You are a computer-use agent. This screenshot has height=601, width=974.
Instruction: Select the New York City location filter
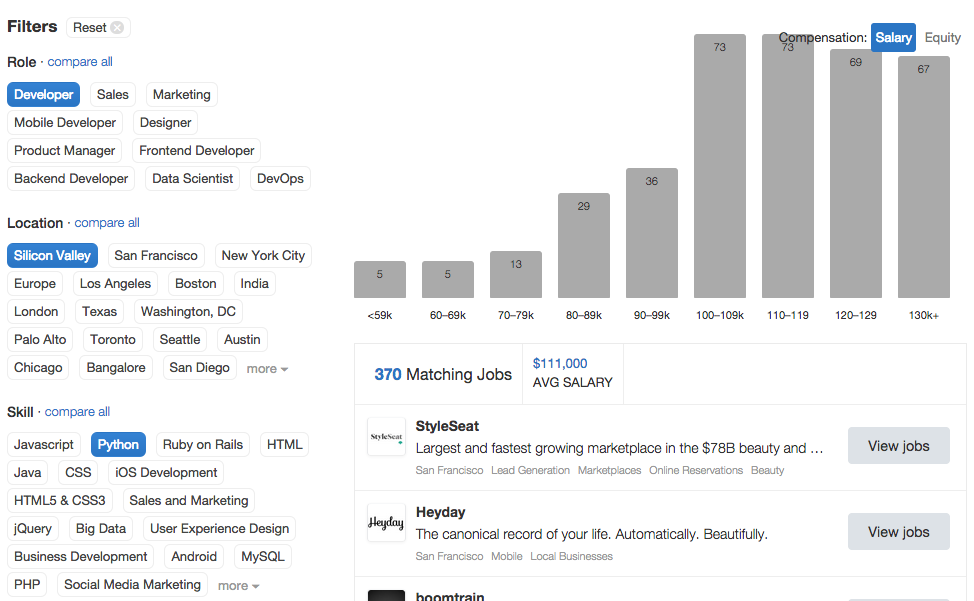tap(263, 256)
